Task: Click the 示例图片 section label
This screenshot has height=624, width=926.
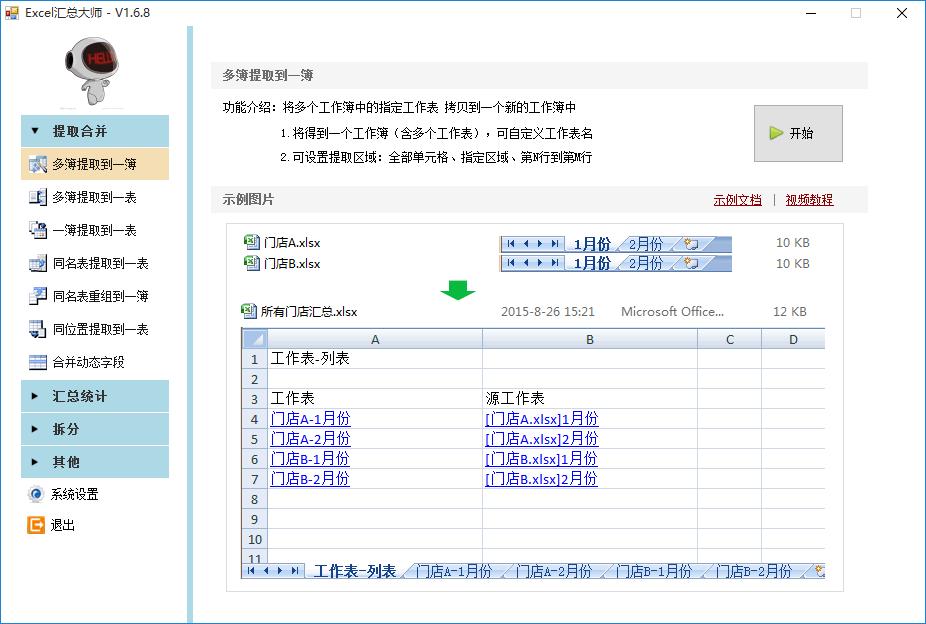Action: pyautogui.click(x=248, y=200)
